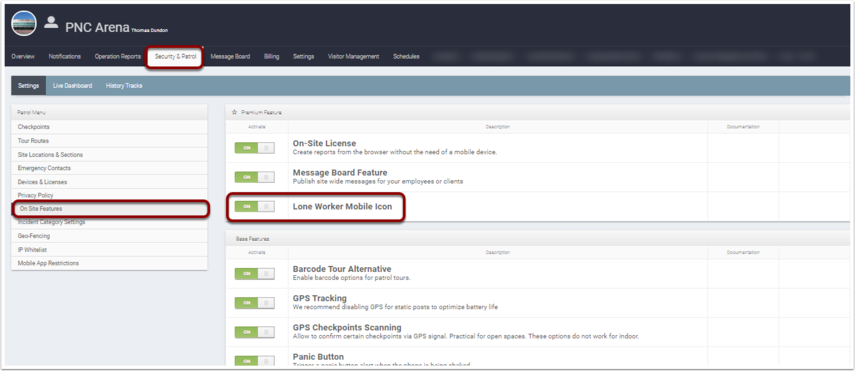Select the Security & Patrol tab

coord(175,57)
